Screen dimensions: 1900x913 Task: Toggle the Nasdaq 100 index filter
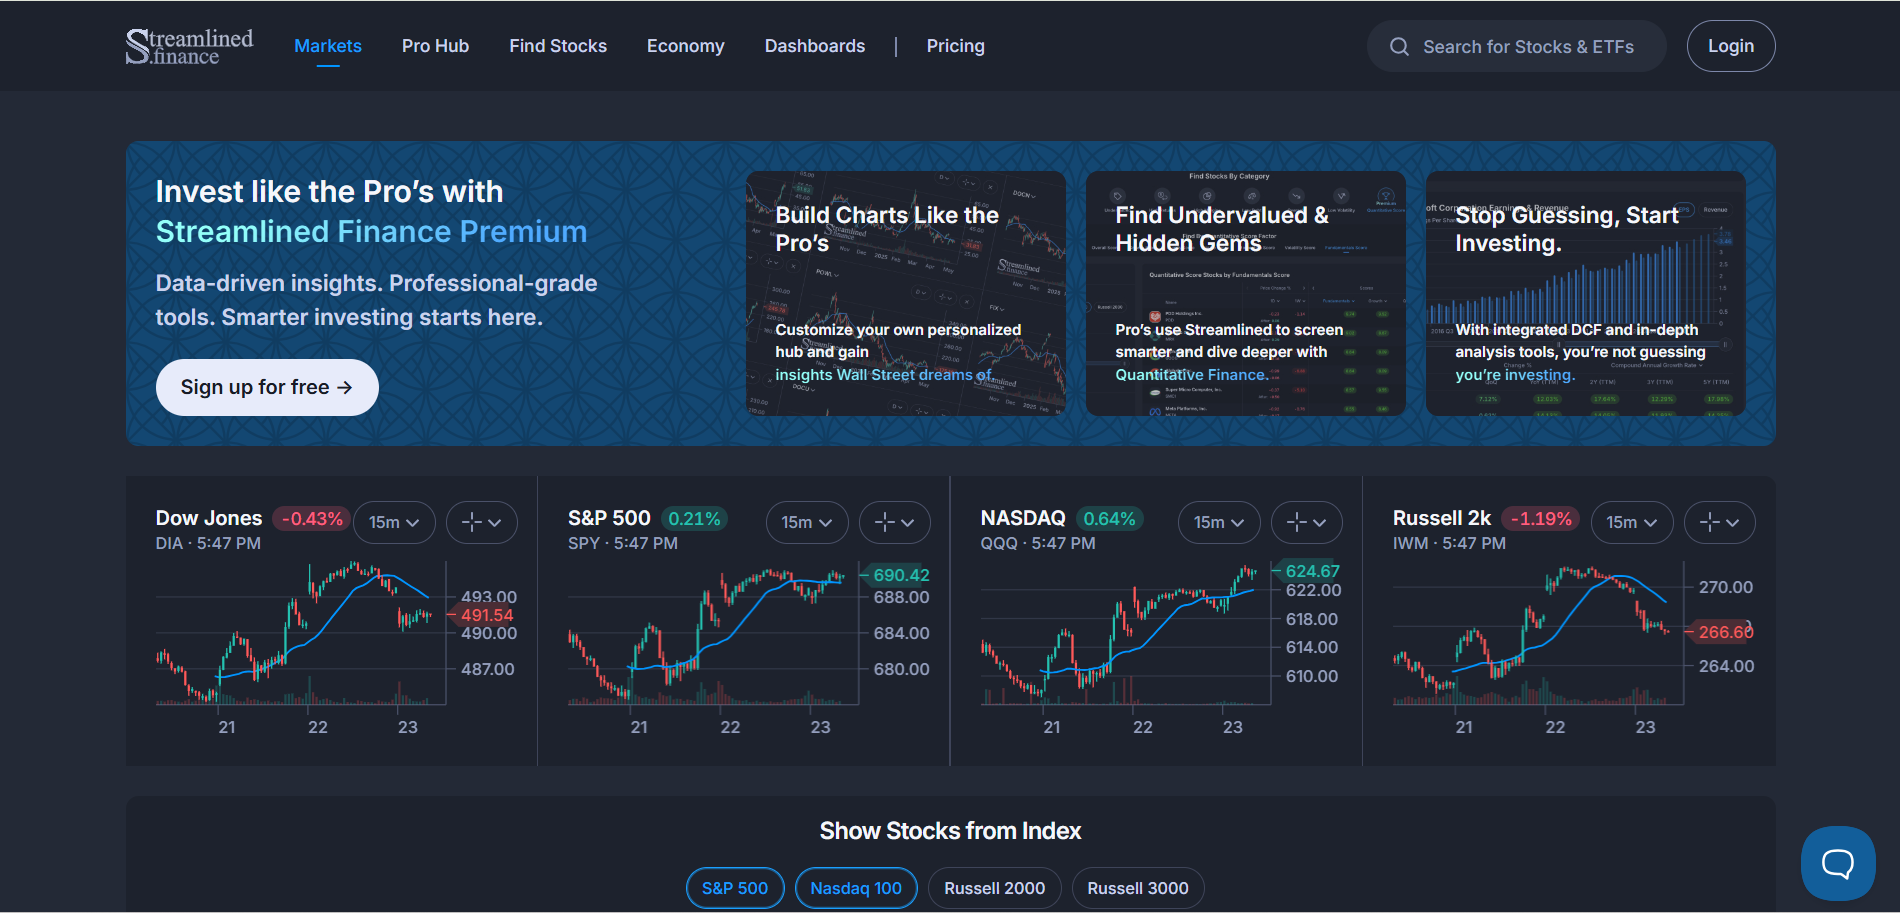[x=856, y=888]
